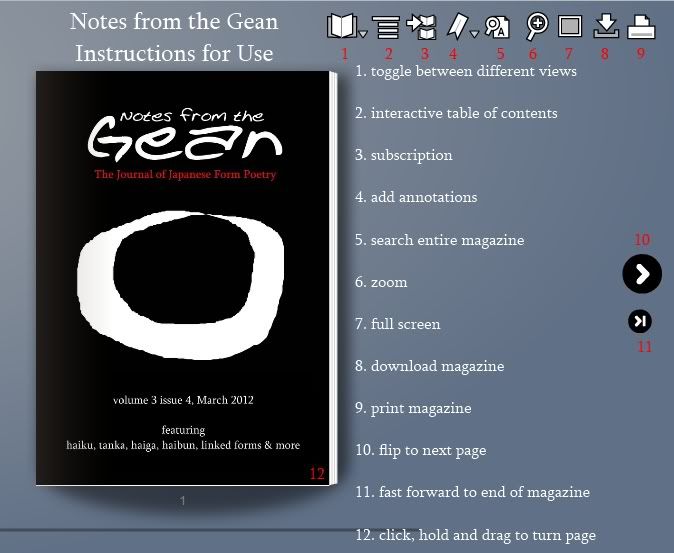Flip to the next page
Viewport: 674px width, 553px height.
(x=642, y=274)
